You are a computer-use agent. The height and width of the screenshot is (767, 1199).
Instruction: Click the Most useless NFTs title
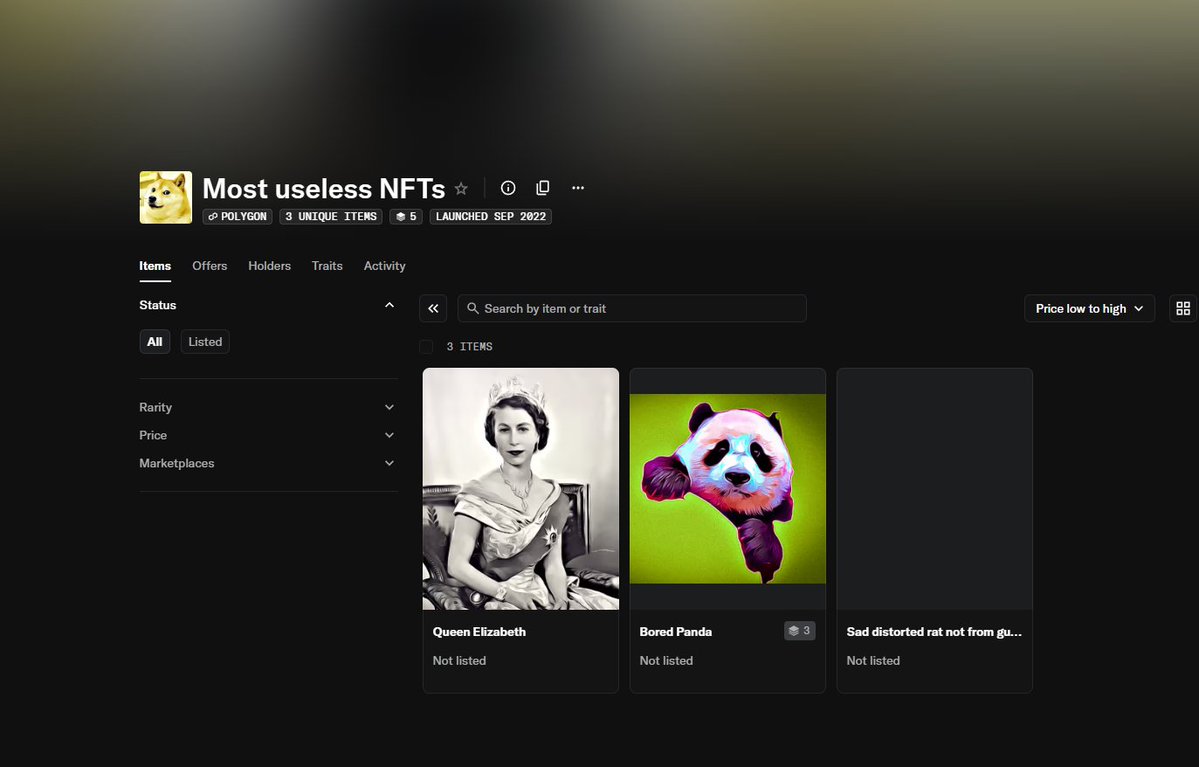tap(323, 188)
